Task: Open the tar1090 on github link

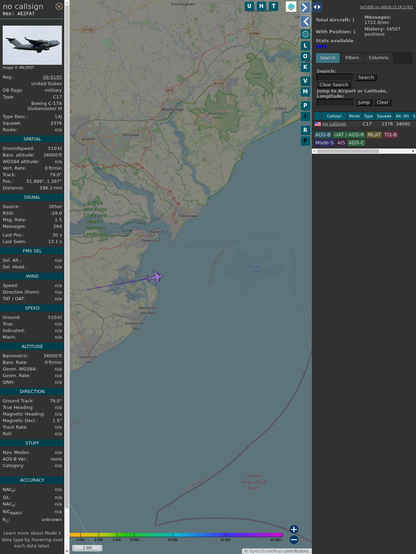Action: point(386,7)
